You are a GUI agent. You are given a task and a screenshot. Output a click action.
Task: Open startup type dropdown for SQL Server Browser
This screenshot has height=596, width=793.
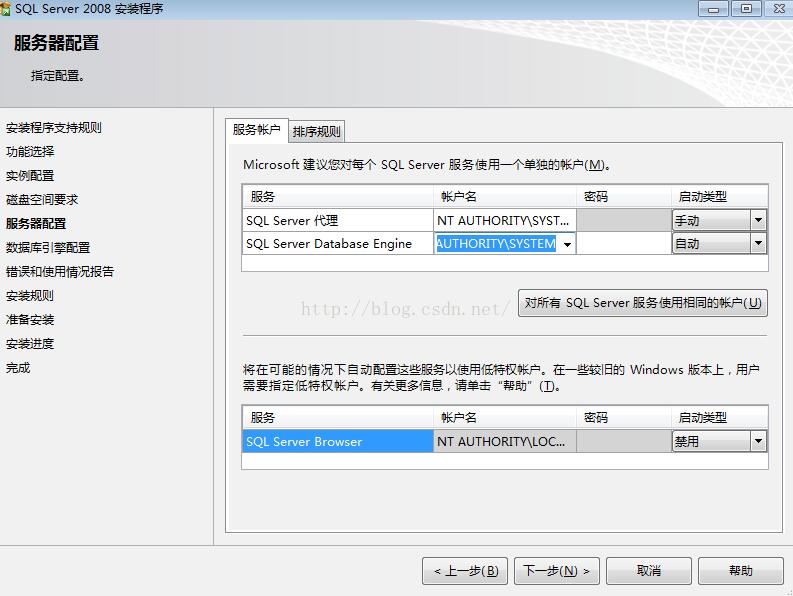[758, 441]
